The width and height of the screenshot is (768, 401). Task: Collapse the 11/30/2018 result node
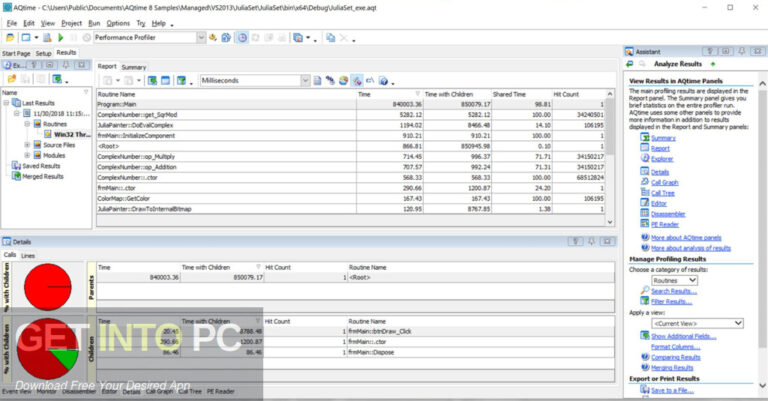pos(17,114)
